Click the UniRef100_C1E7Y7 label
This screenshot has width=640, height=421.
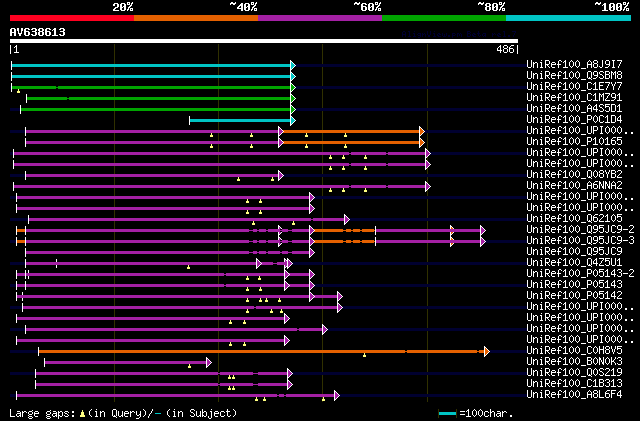tap(574, 86)
